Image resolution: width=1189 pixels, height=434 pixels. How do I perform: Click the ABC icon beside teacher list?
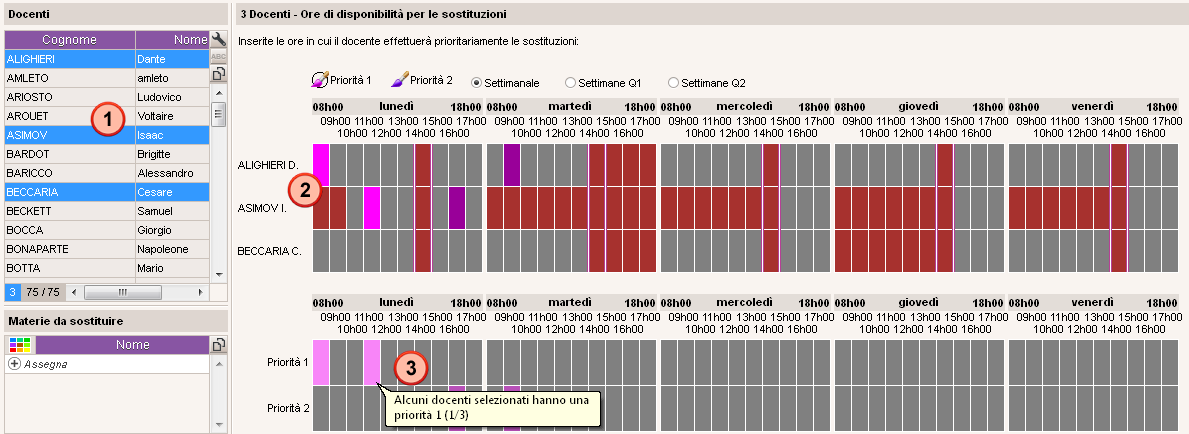(x=218, y=57)
